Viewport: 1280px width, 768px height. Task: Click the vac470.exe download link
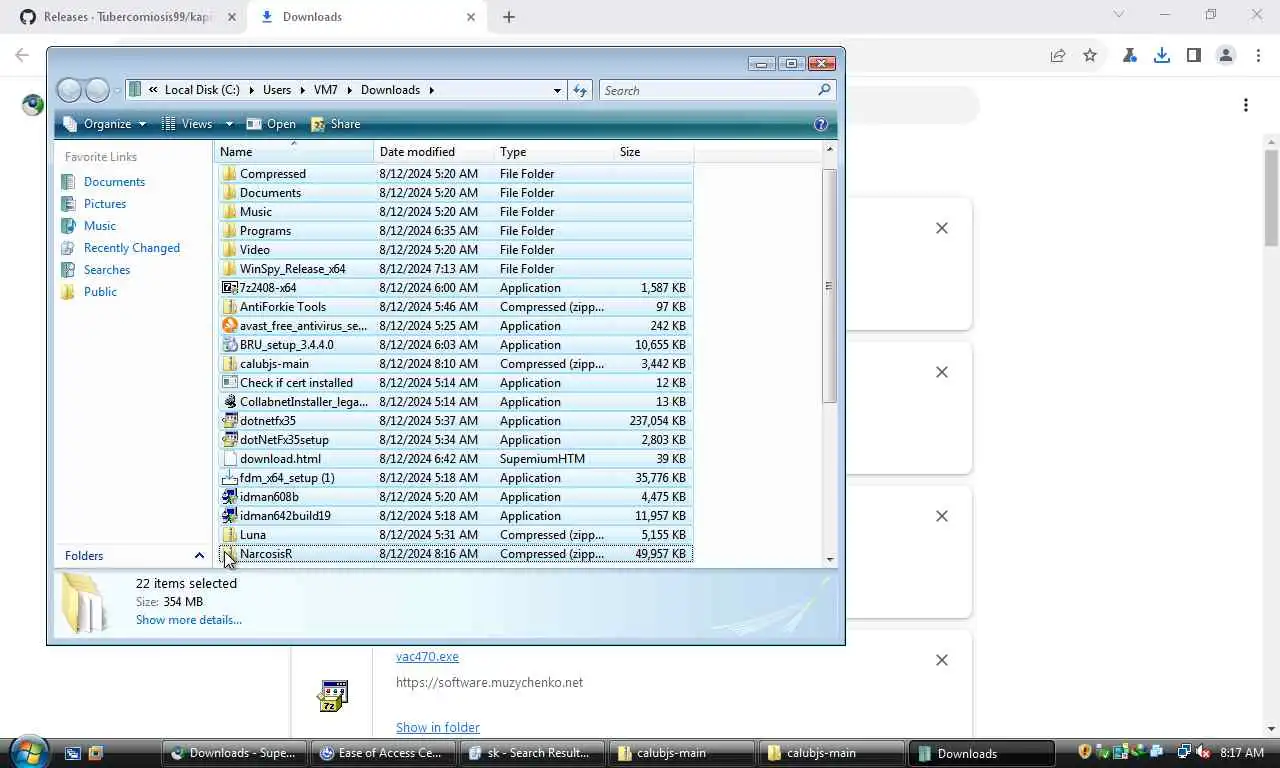pos(427,657)
